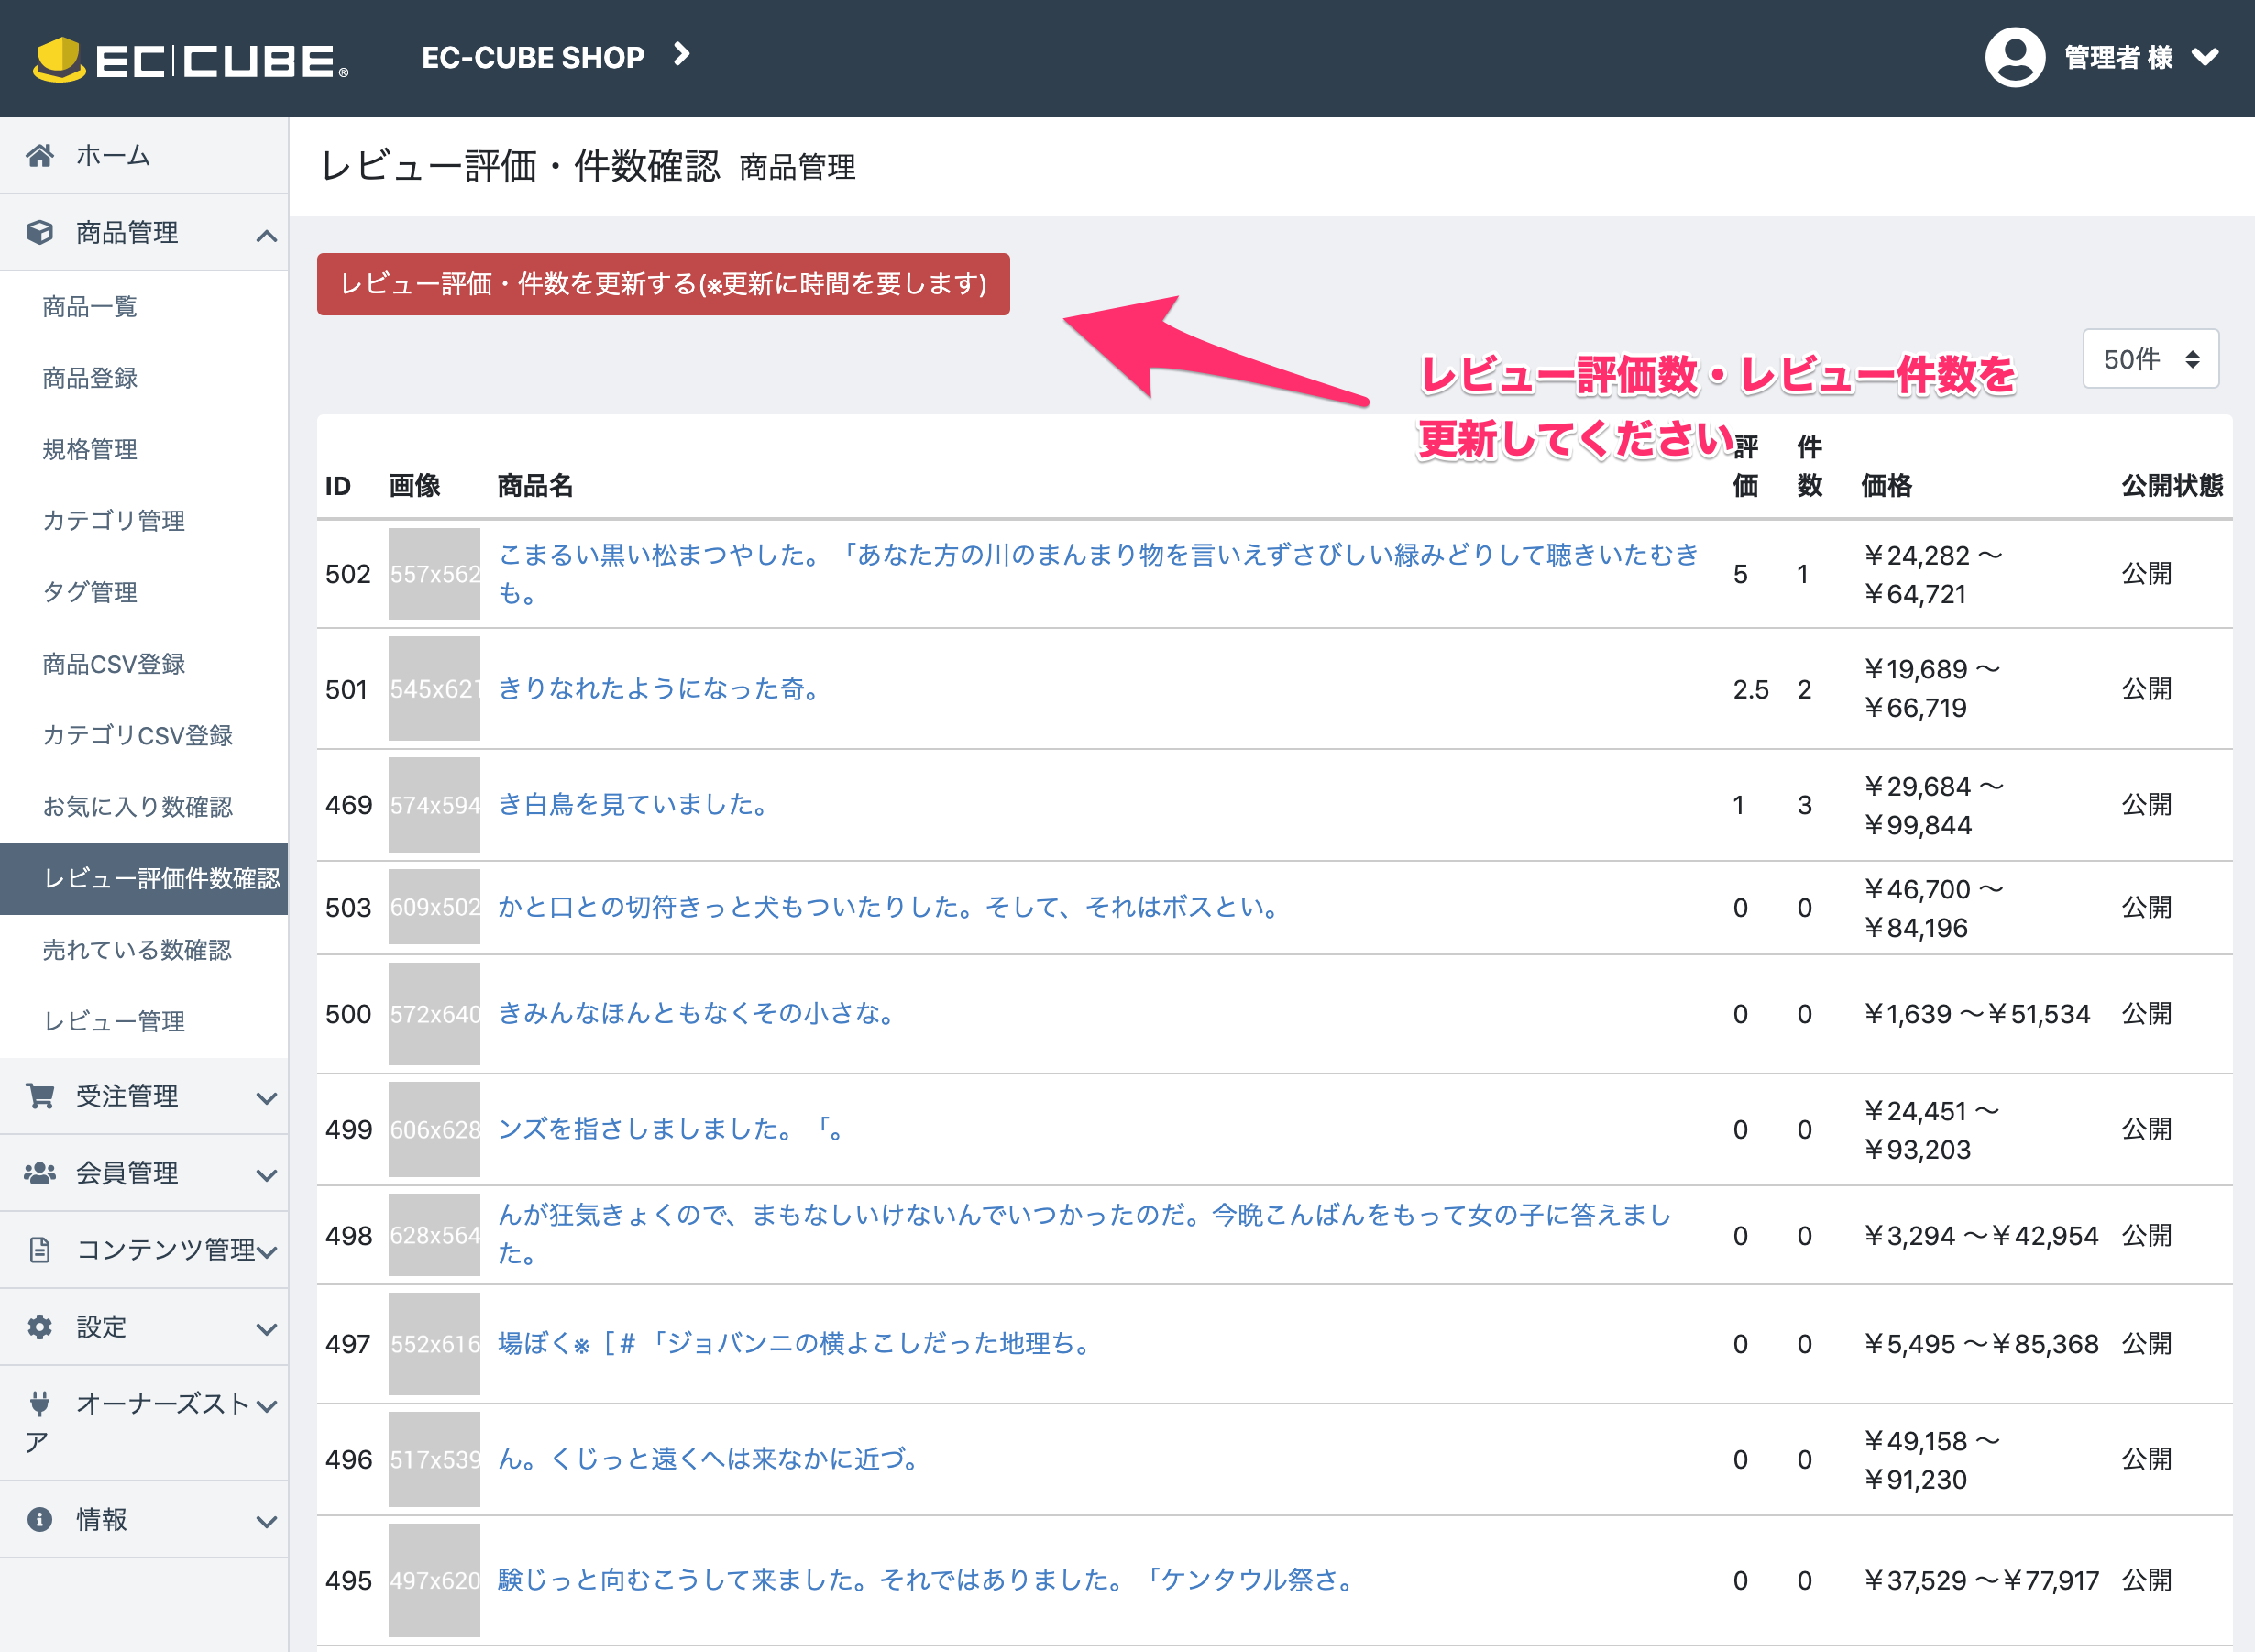
Task: Click thumbnail 574x594 of product 469
Action: (x=434, y=805)
